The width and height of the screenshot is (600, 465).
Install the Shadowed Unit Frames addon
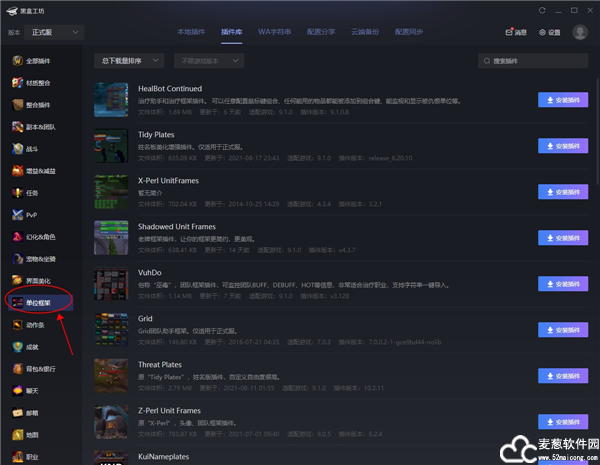563,238
